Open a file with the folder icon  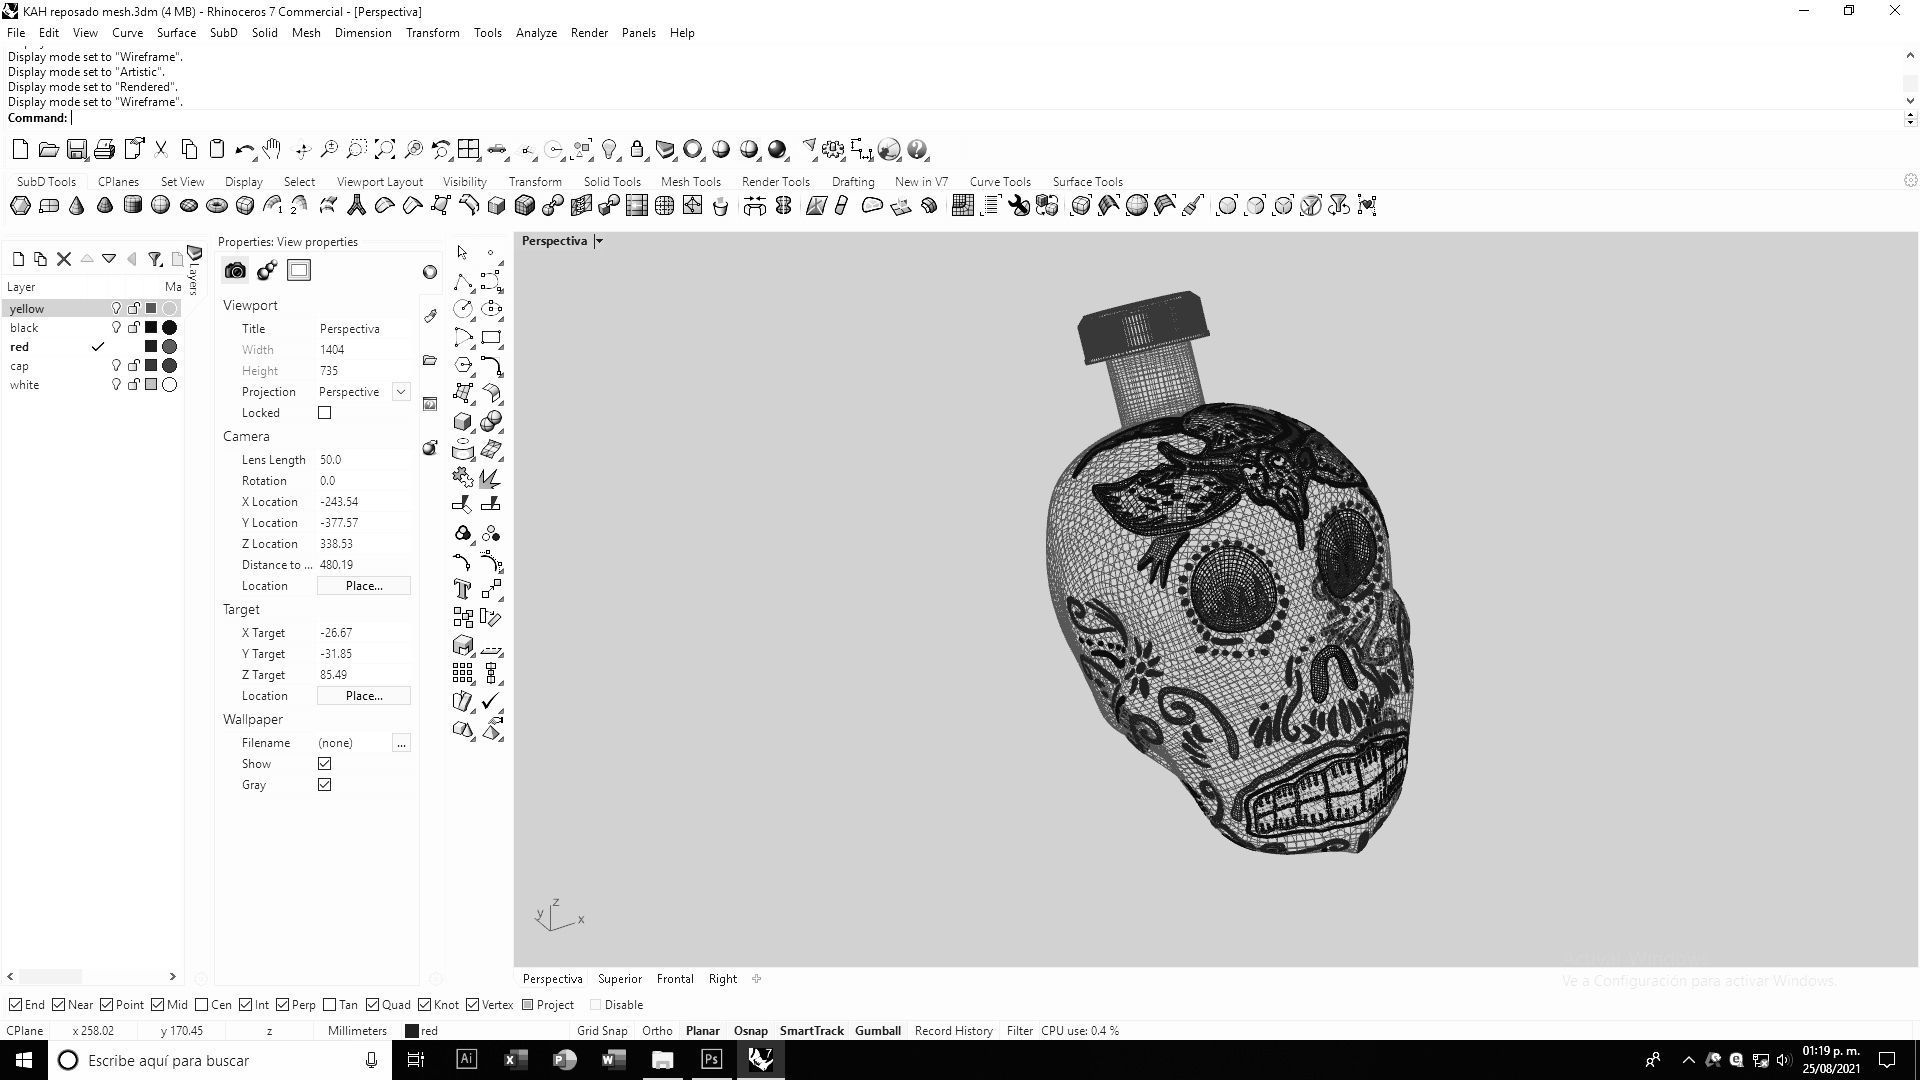(x=48, y=150)
